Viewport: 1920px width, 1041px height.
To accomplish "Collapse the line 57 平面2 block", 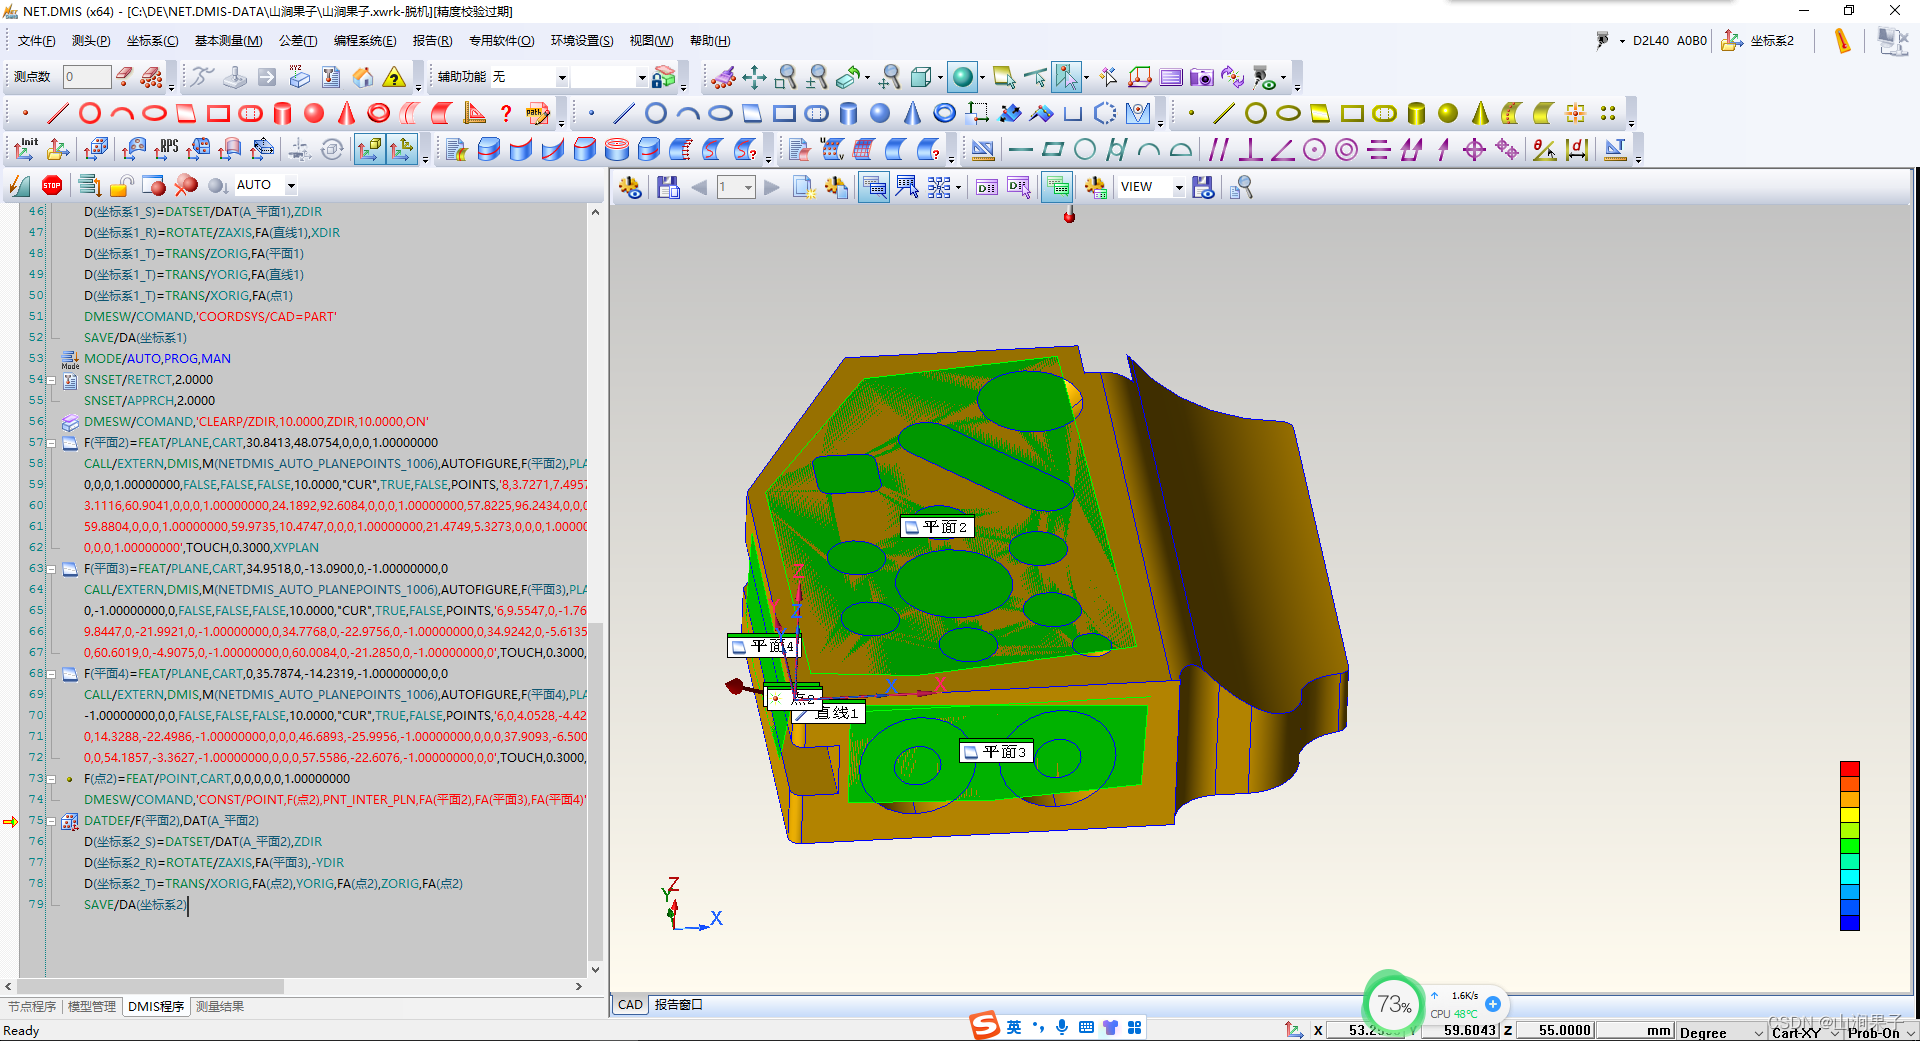I will coord(51,443).
